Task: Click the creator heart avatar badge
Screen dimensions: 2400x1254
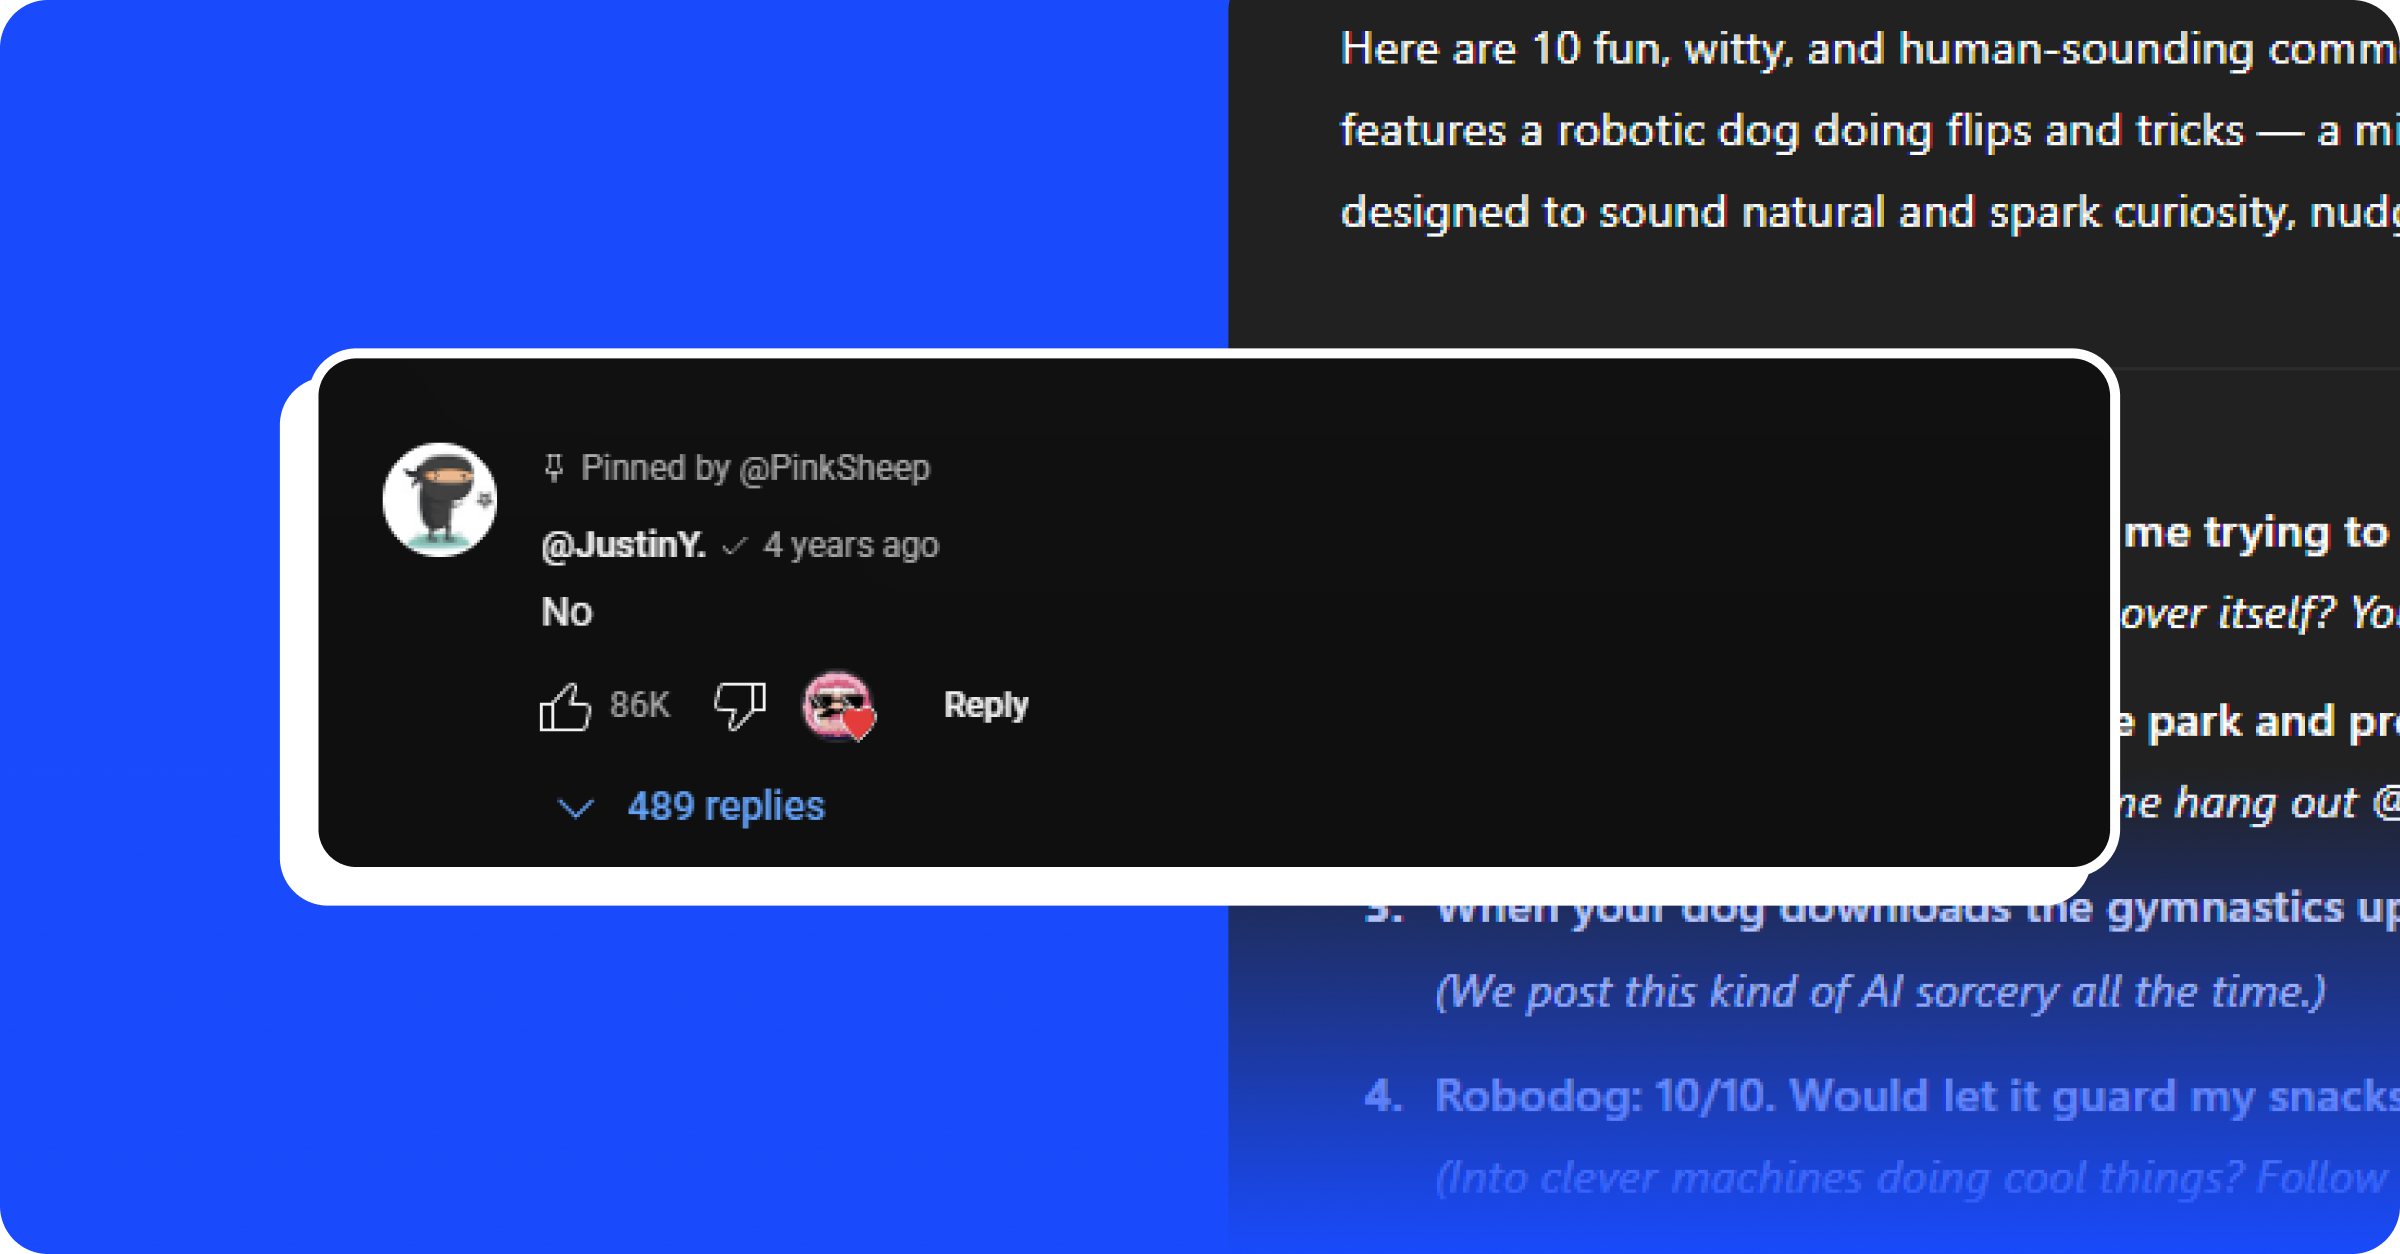Action: pos(839,706)
